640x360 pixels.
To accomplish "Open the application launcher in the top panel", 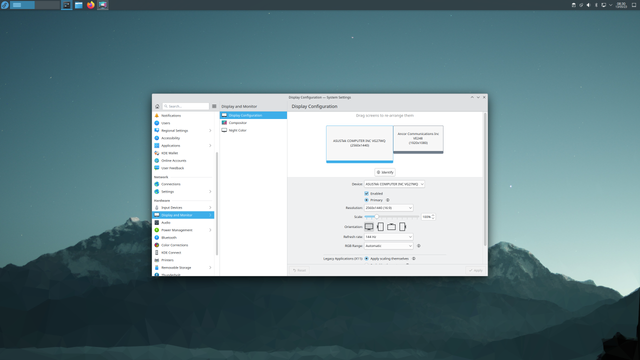I will (x=4, y=5).
